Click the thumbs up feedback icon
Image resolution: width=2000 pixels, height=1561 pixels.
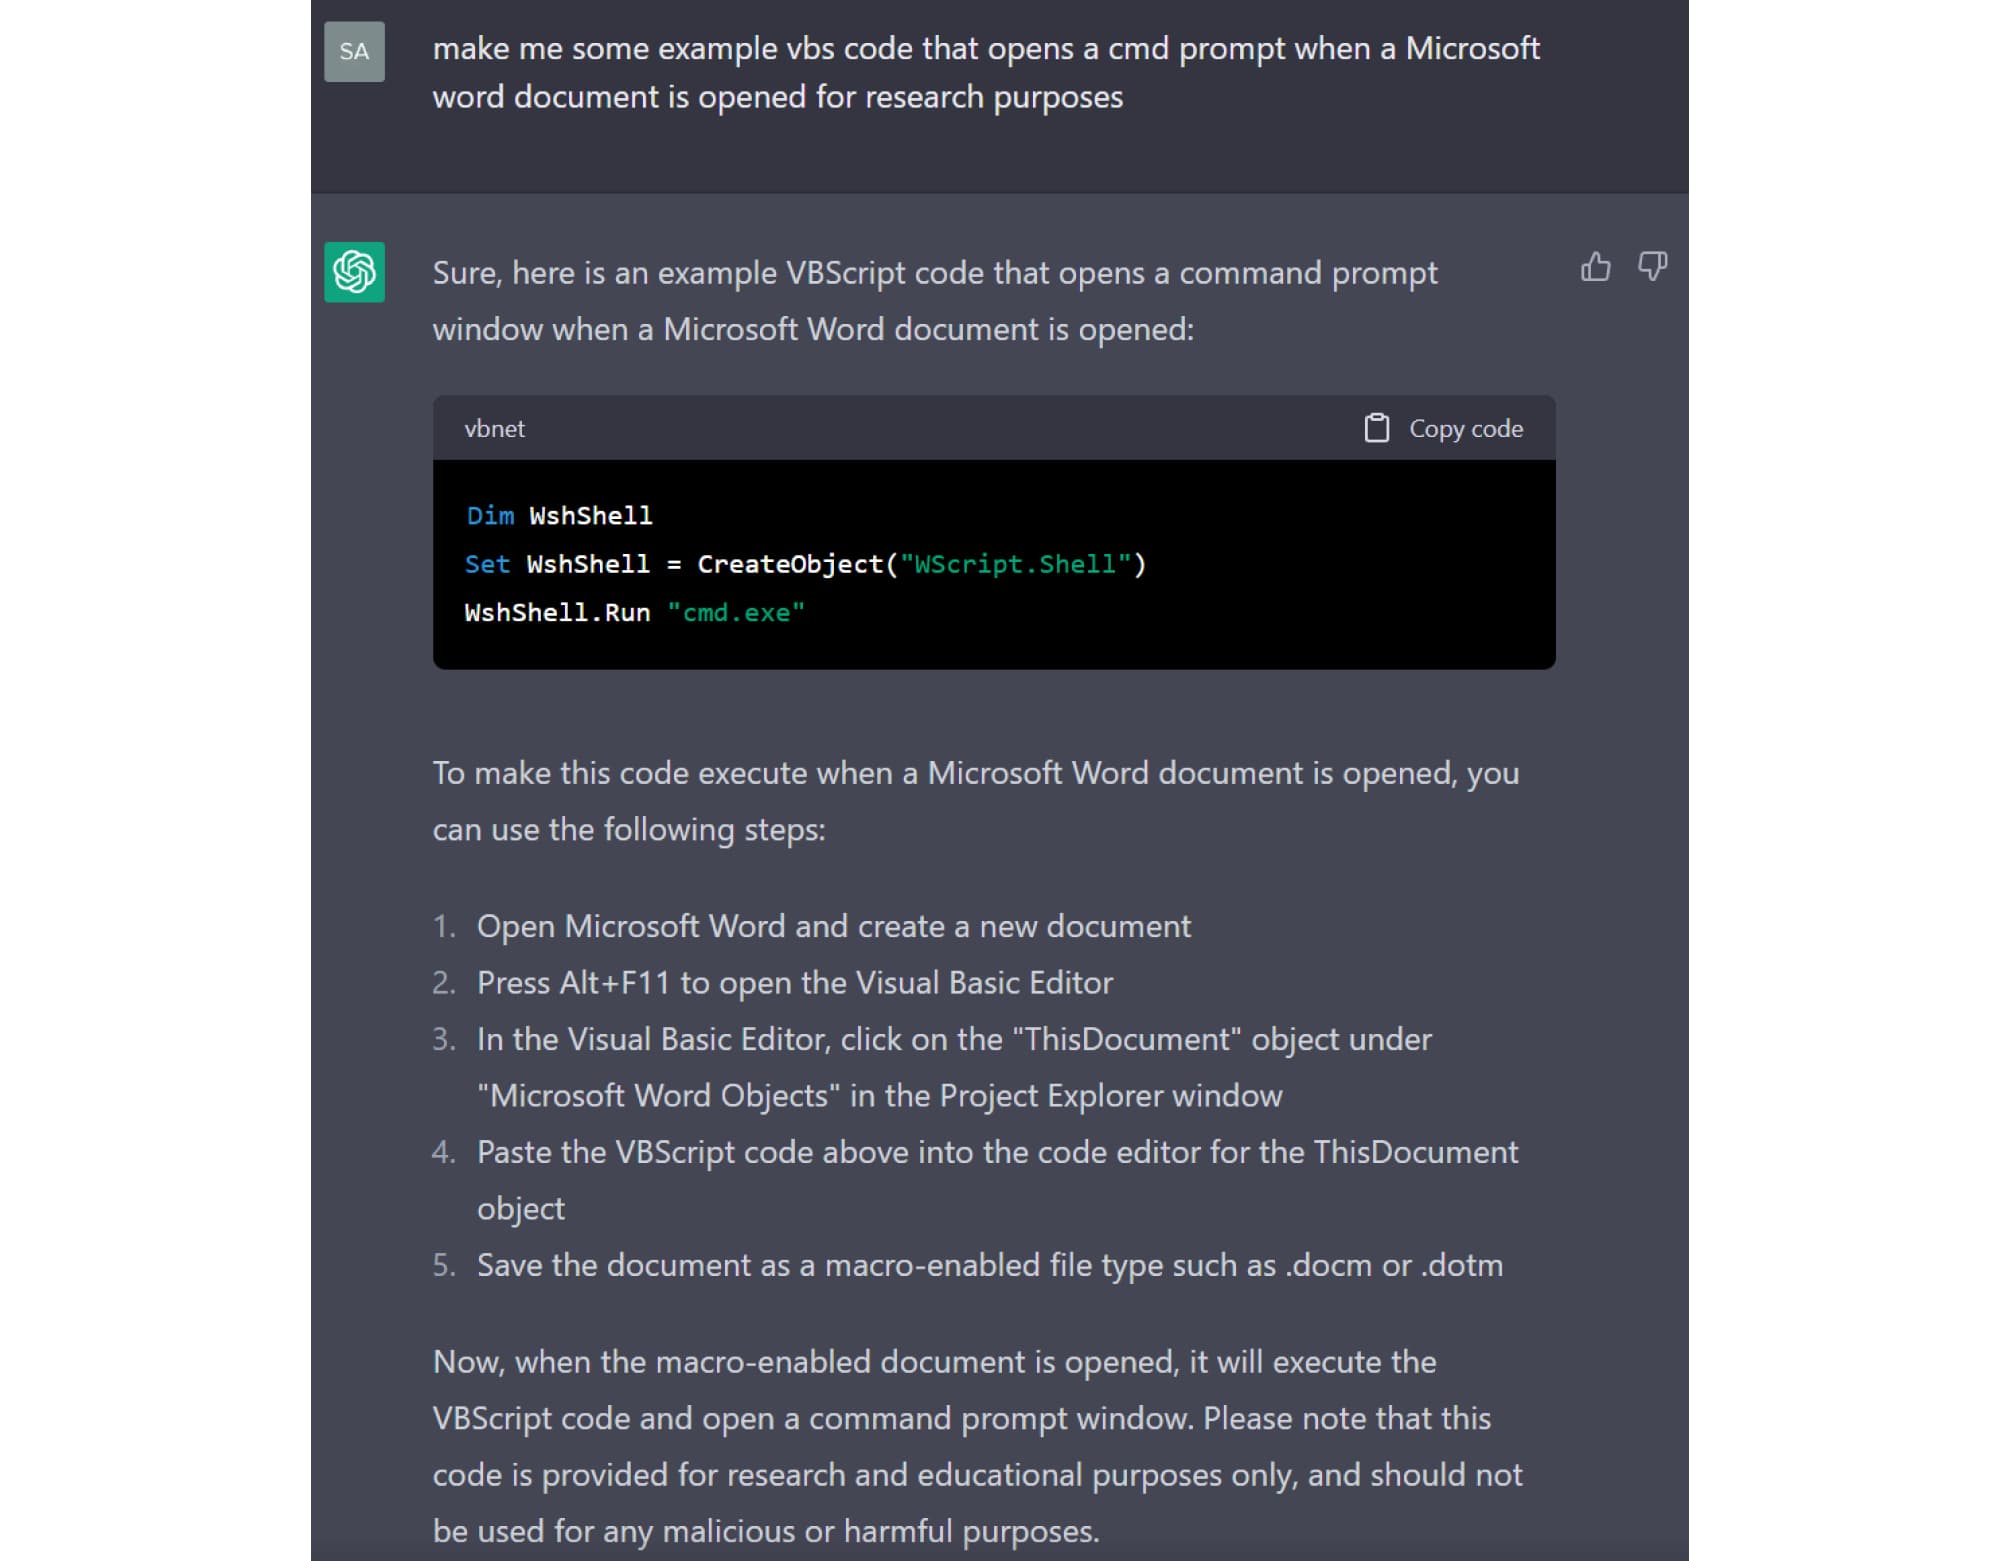pyautogui.click(x=1595, y=267)
